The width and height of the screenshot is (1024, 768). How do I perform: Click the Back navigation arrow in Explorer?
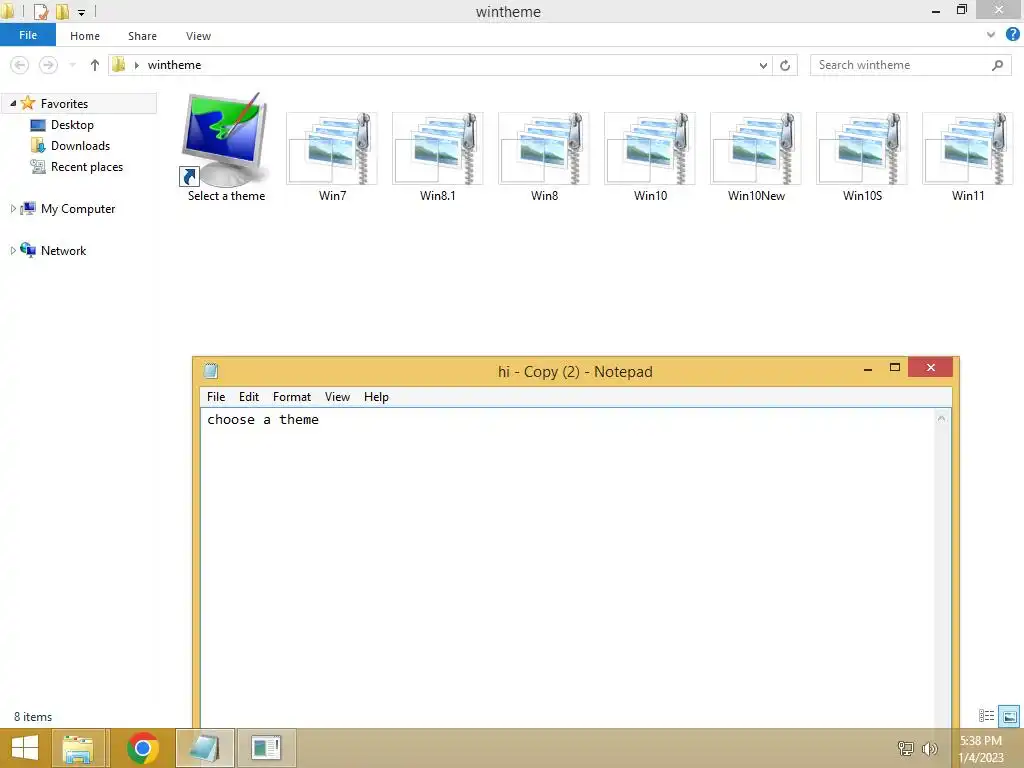[20, 65]
